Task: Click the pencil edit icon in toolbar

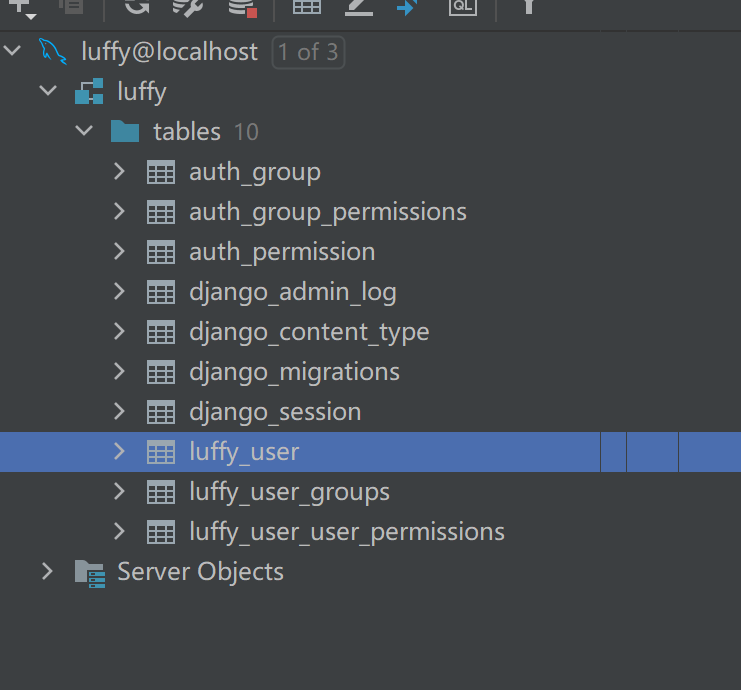Action: coord(358,6)
